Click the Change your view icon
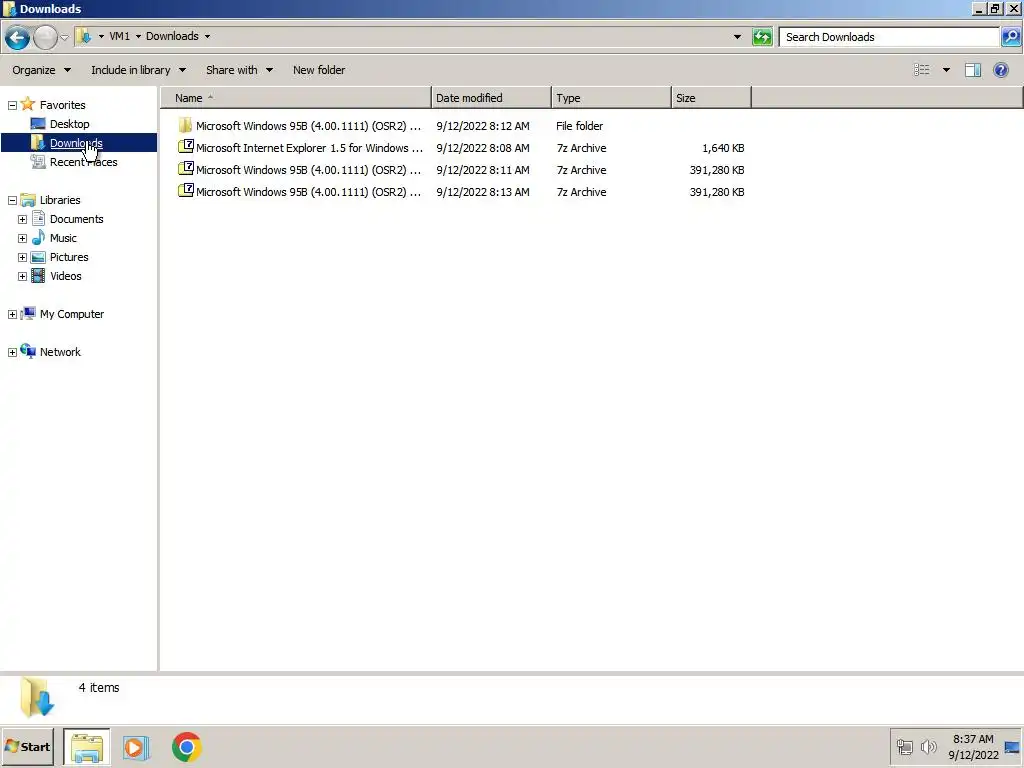This screenshot has width=1024, height=768. coord(921,70)
